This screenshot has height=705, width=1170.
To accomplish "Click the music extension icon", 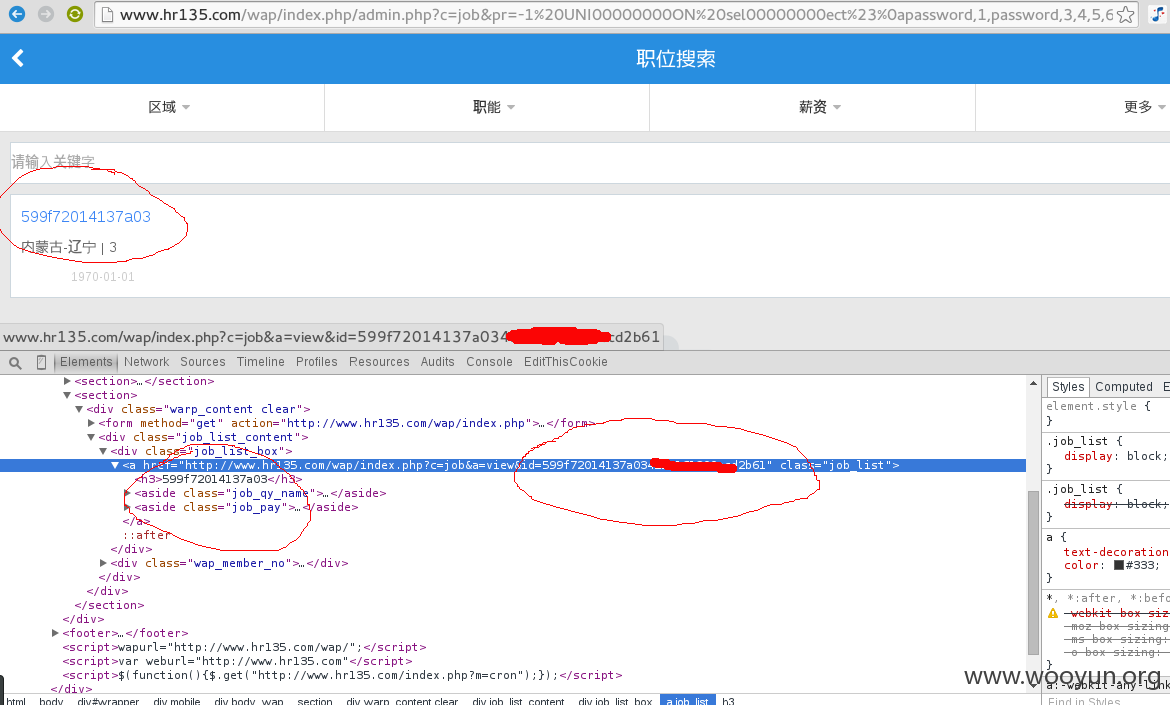I will coord(1157,14).
